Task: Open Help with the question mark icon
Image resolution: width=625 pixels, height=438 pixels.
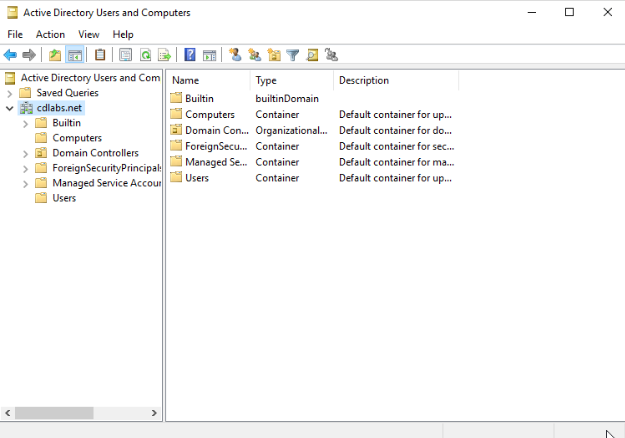Action: click(190, 55)
